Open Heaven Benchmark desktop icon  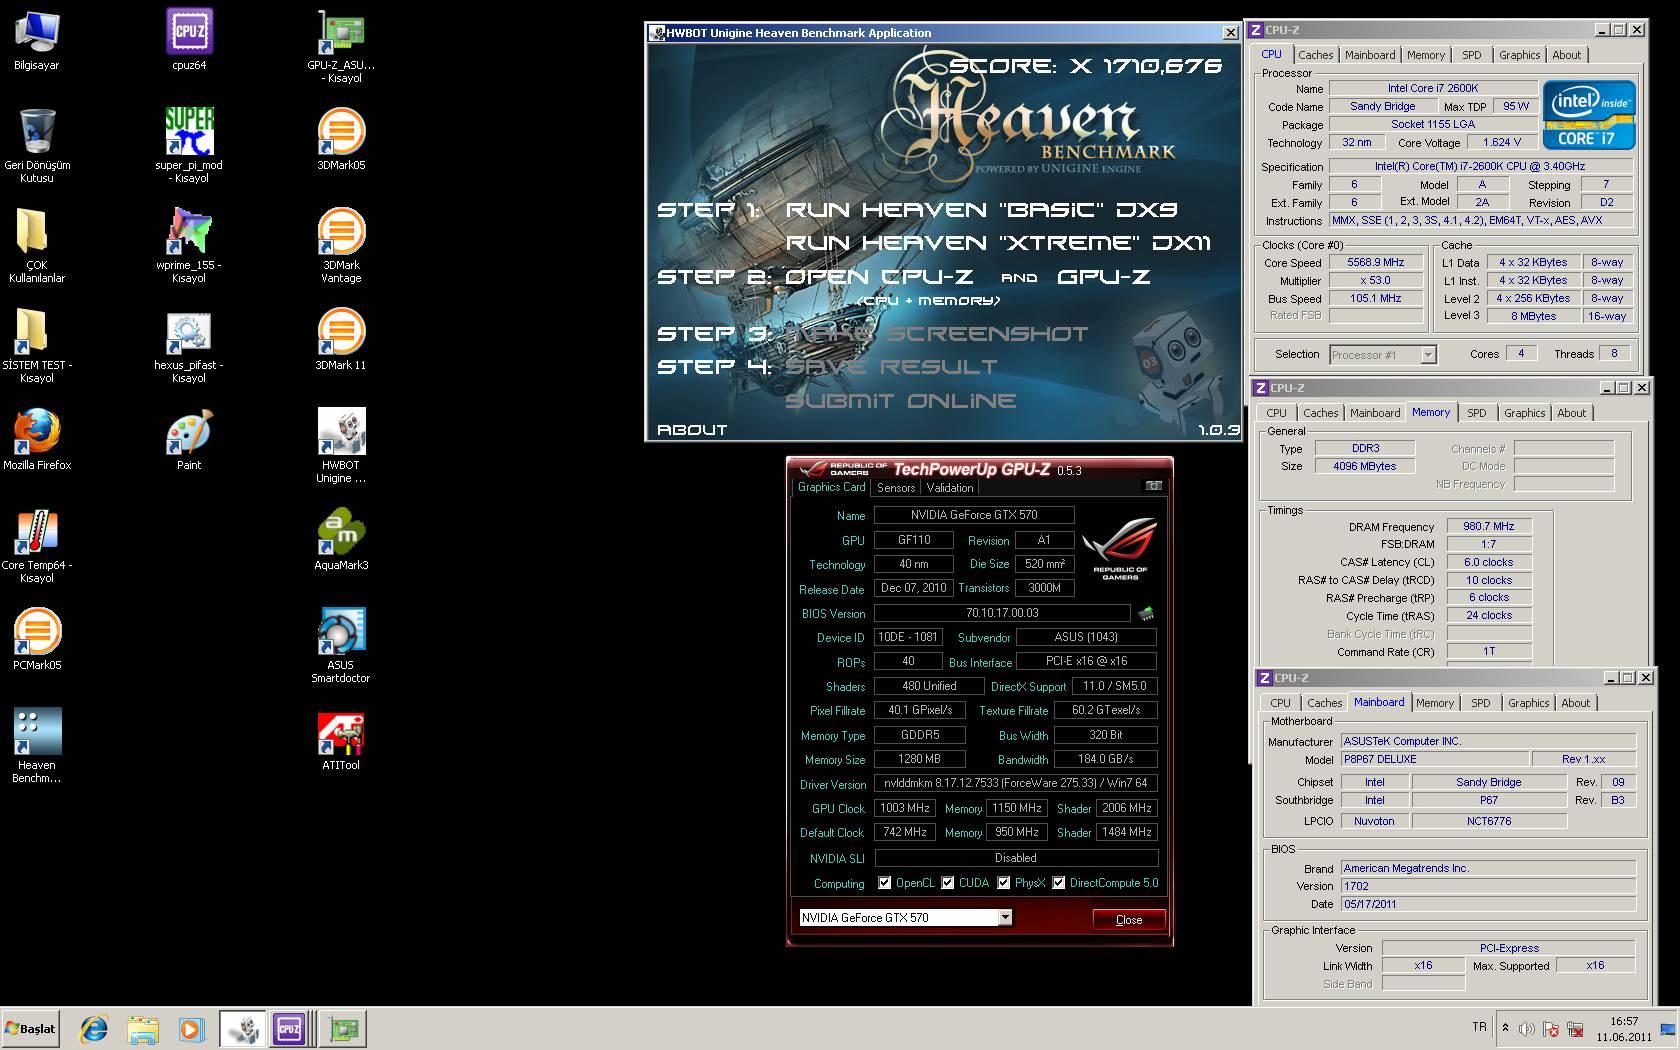(x=37, y=746)
